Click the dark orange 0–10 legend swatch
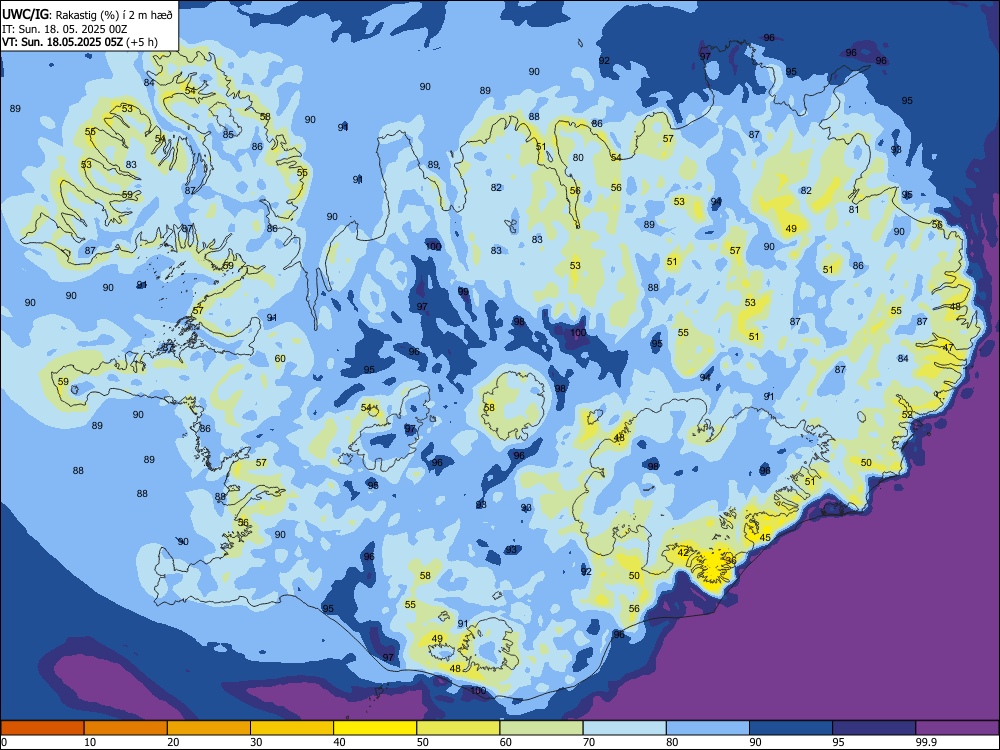Image resolution: width=1000 pixels, height=750 pixels. point(42,728)
